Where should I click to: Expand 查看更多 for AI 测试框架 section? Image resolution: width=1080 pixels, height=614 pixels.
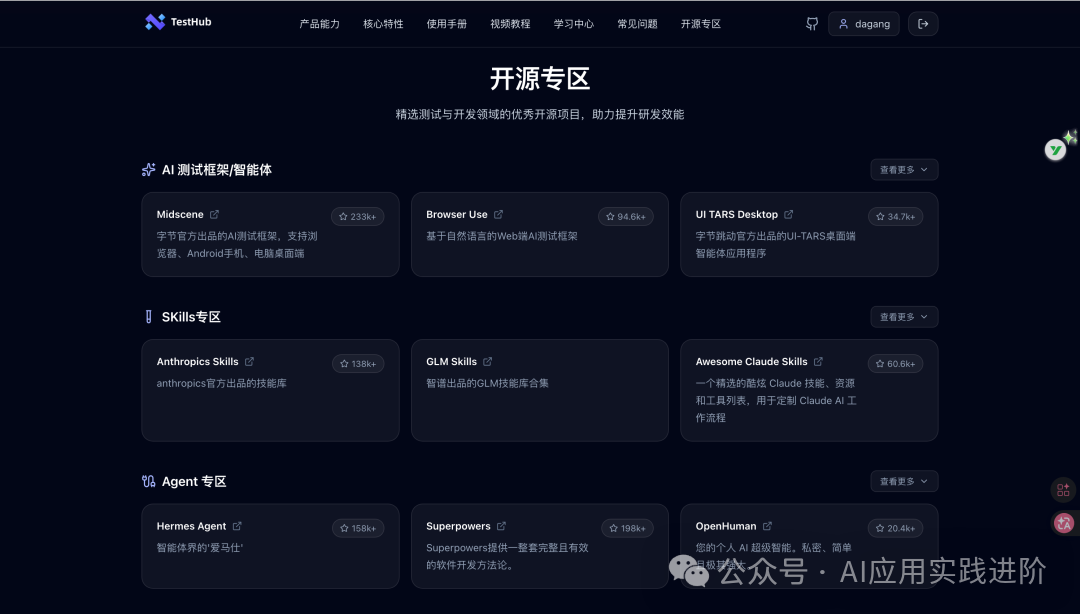pos(904,170)
